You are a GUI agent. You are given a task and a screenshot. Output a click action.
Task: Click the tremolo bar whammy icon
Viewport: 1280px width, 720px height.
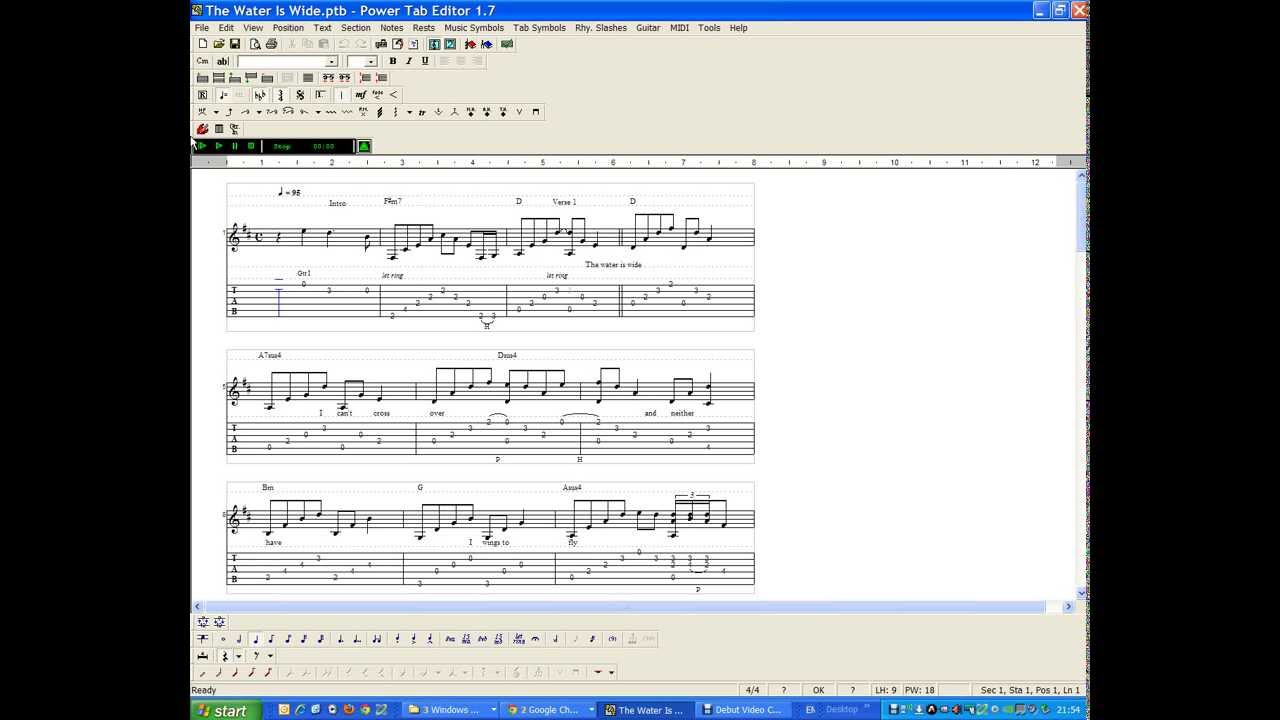[438, 112]
